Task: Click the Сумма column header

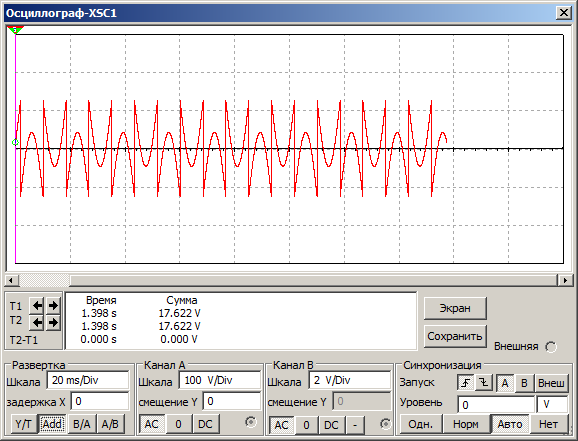Action: pos(181,300)
